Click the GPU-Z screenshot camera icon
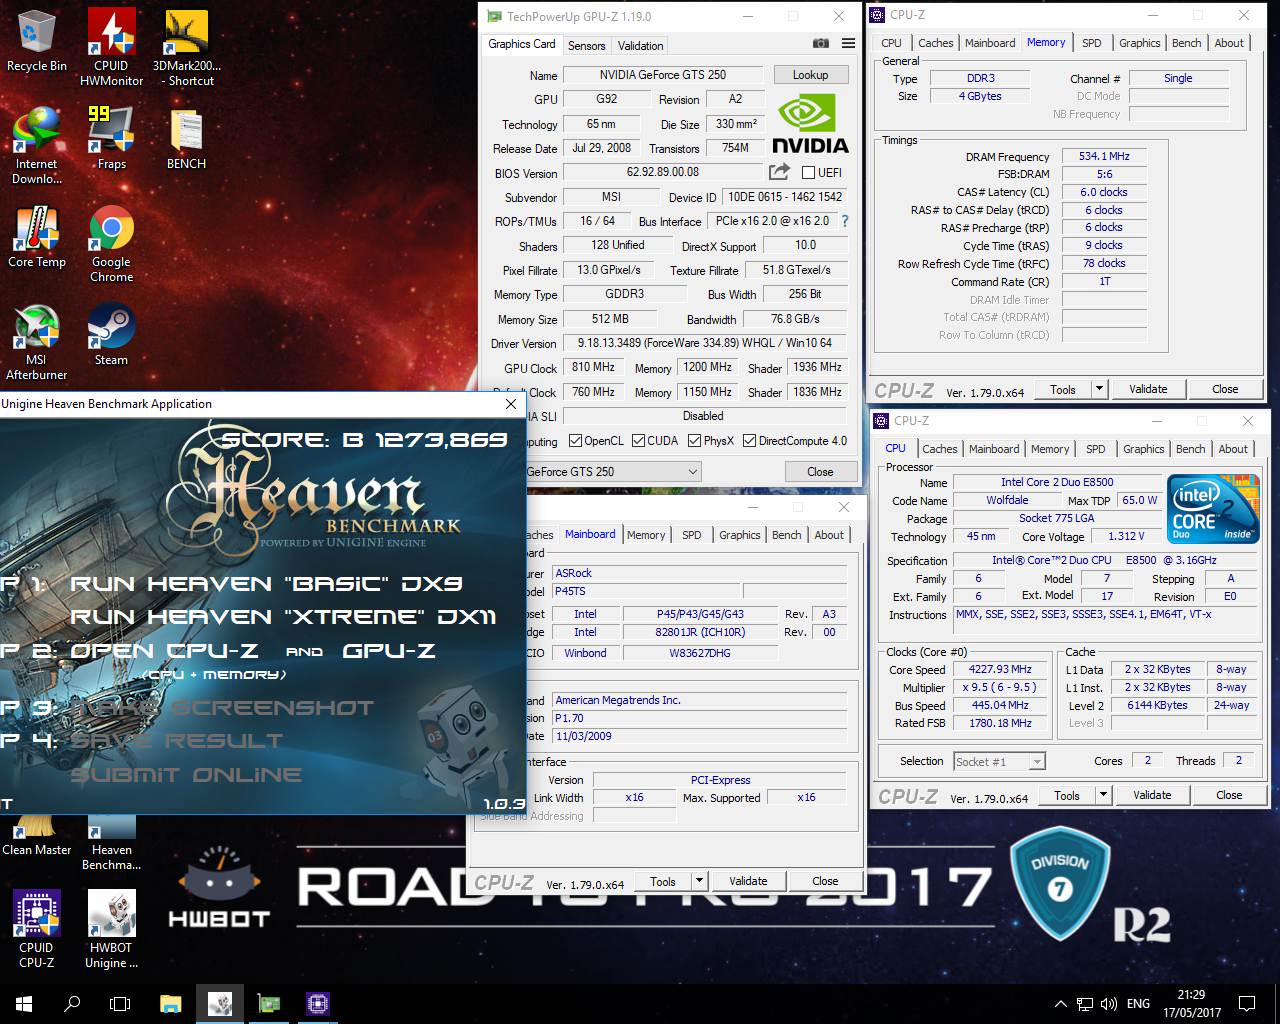 coord(821,44)
